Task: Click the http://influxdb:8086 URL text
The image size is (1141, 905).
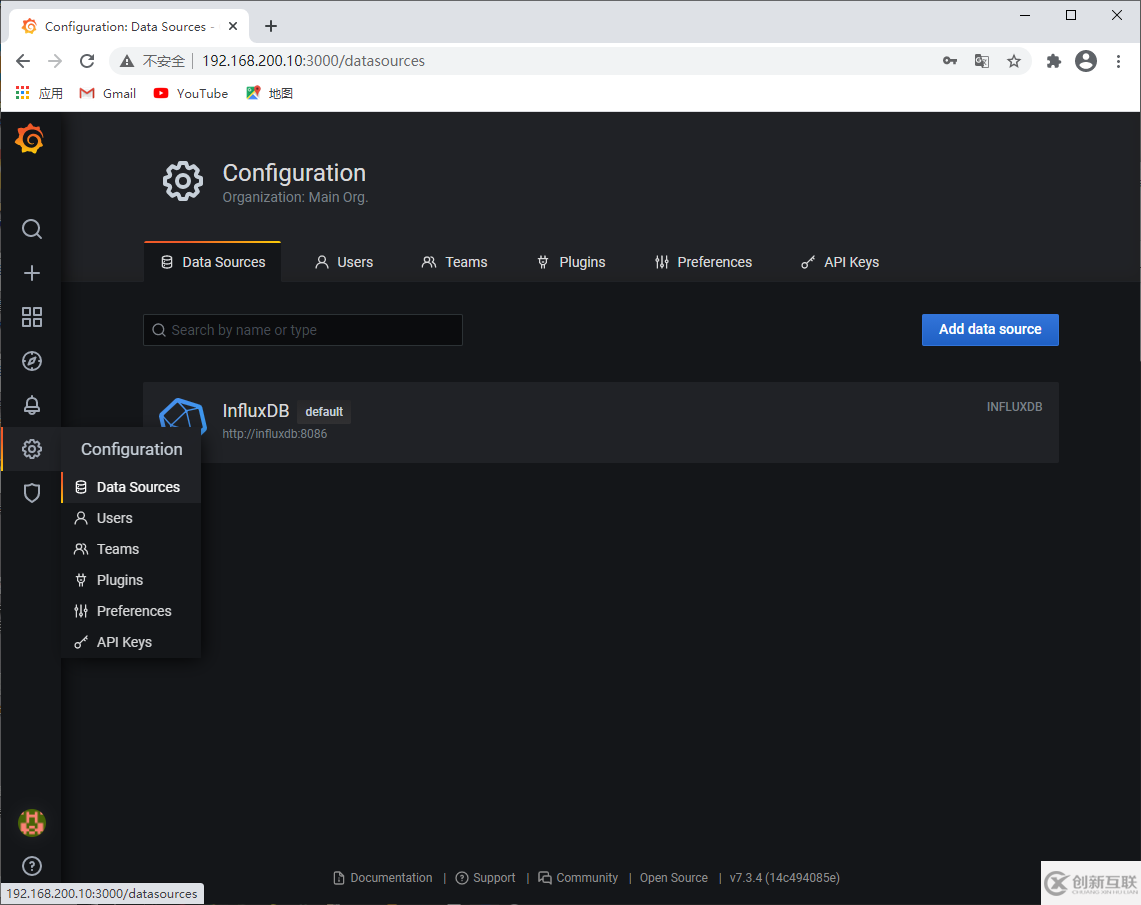Action: pyautogui.click(x=274, y=434)
